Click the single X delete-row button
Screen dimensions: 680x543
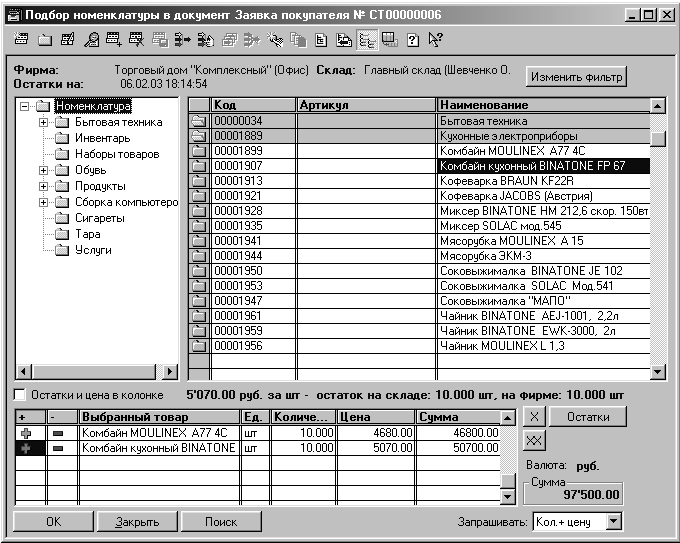(534, 417)
